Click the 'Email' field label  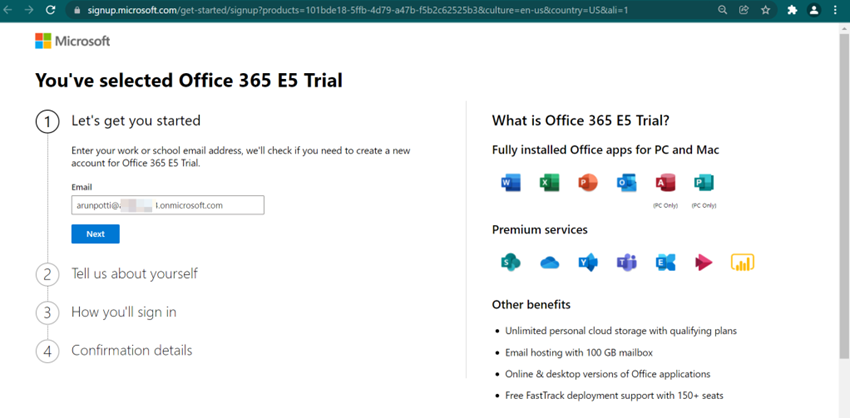pyautogui.click(x=82, y=187)
